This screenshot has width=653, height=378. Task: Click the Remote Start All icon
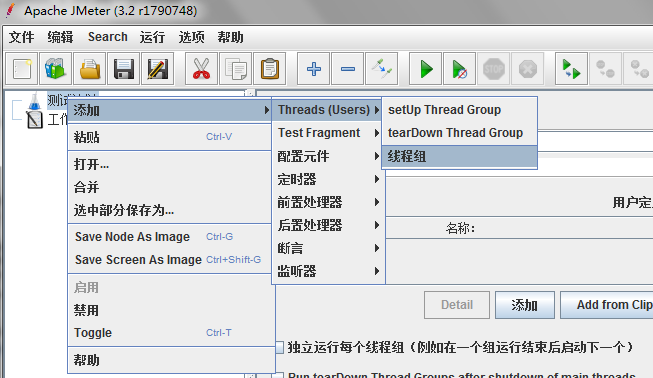tap(571, 69)
